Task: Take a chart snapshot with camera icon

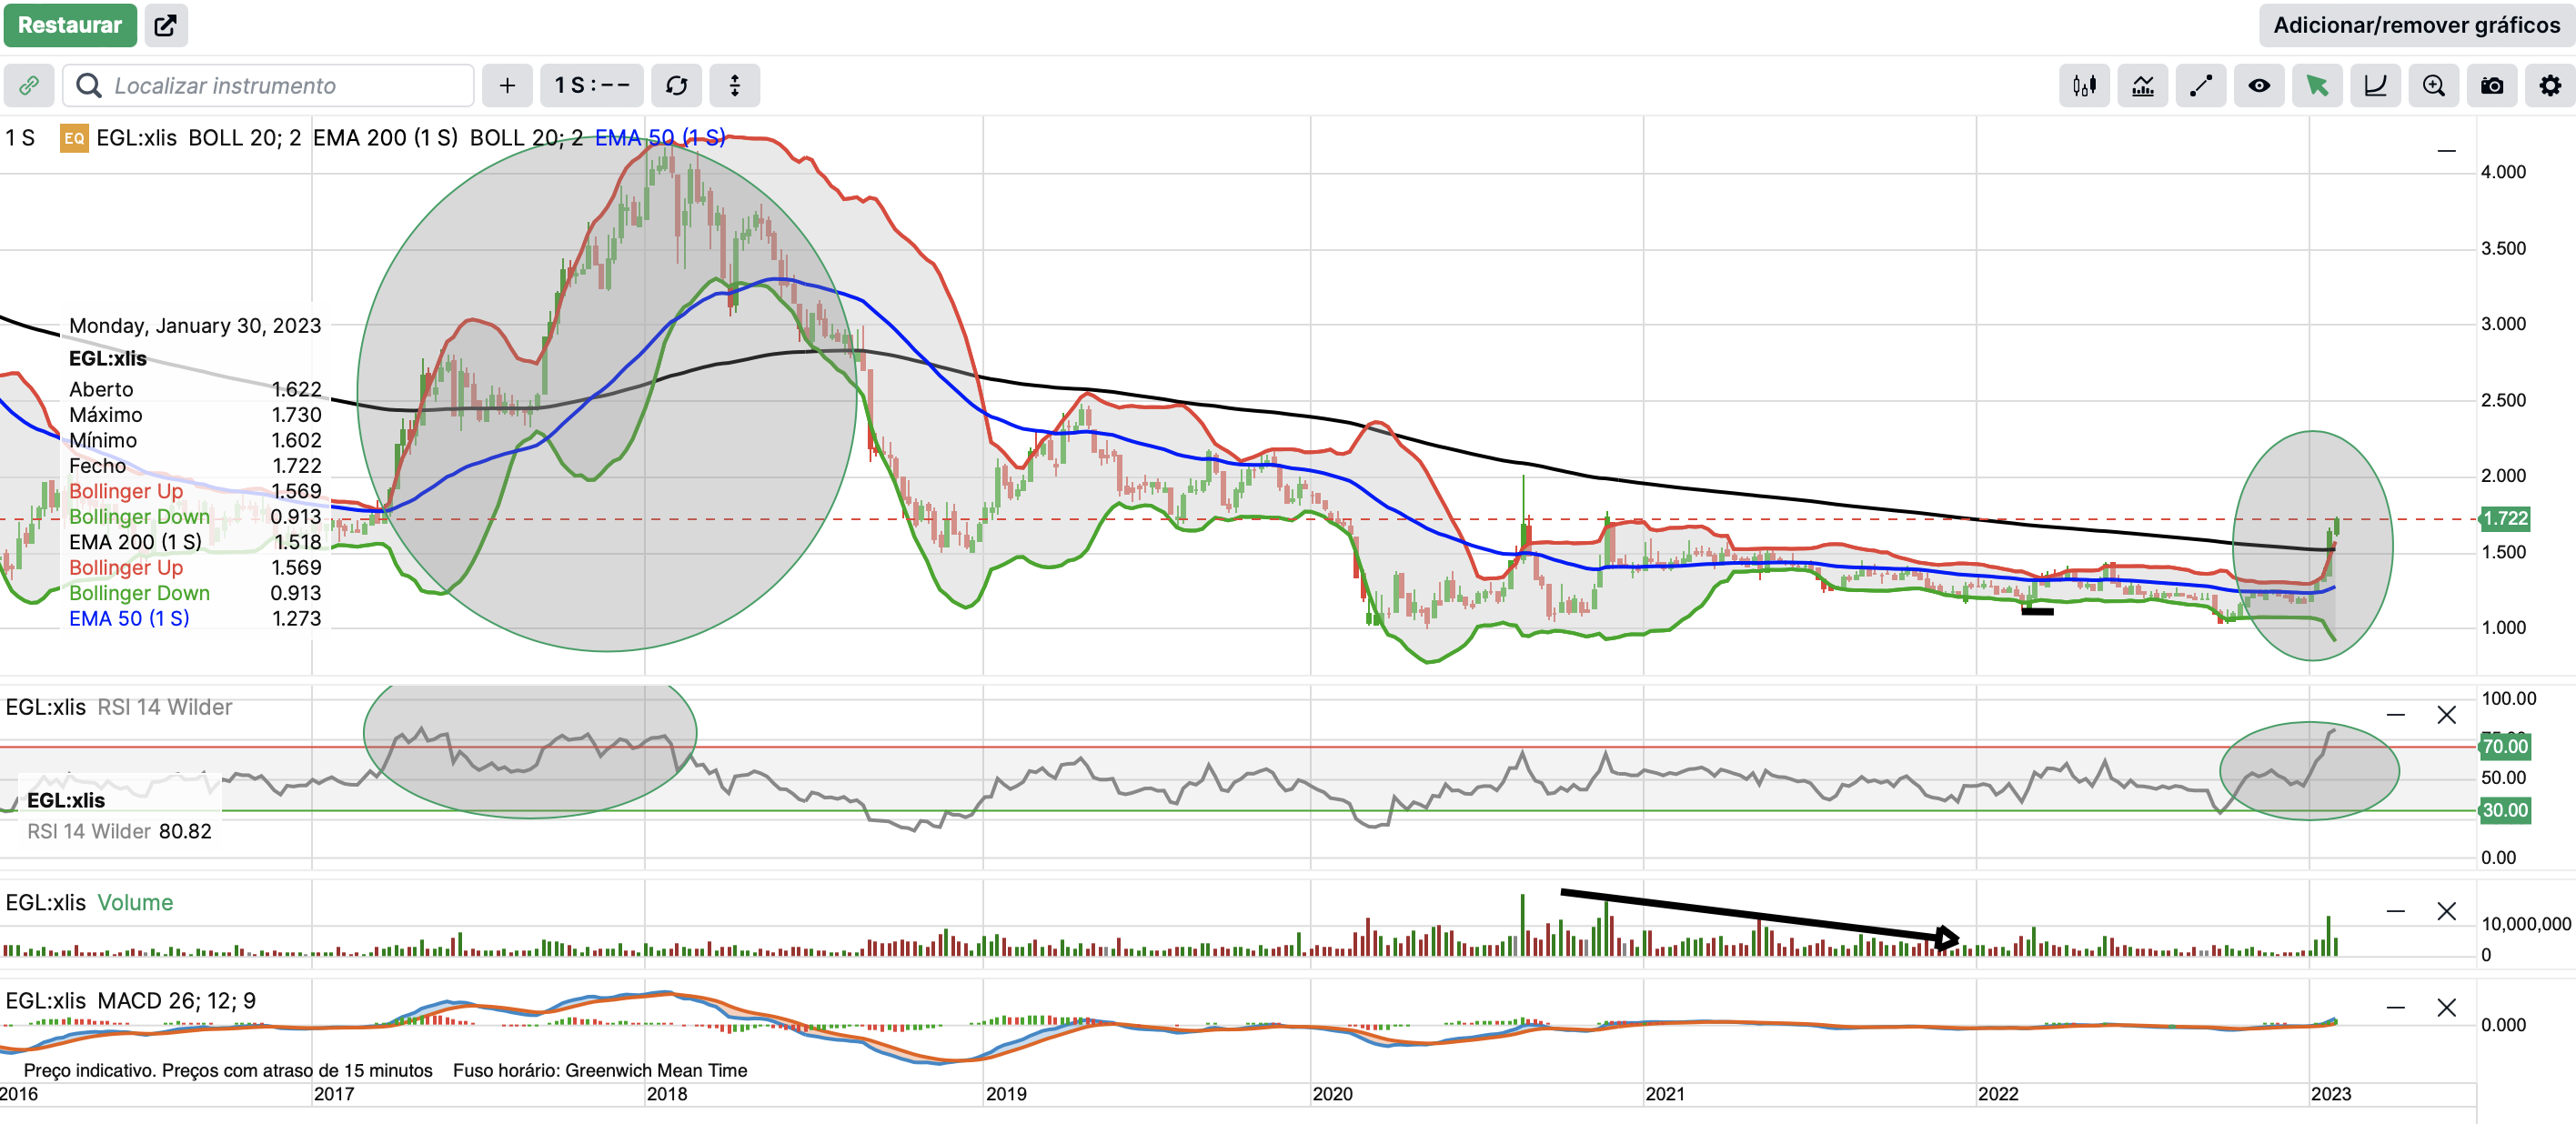Action: (2491, 86)
